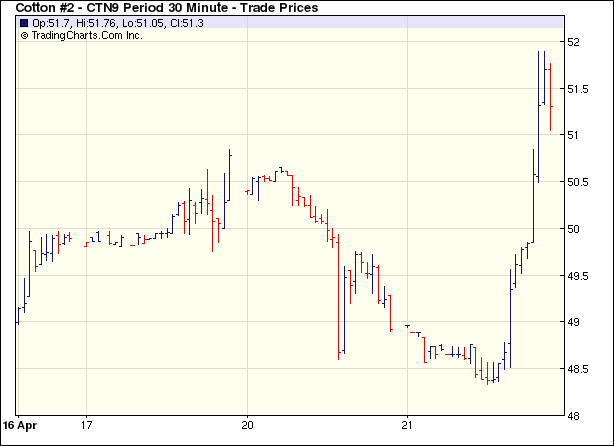Click the 49 price label on y-axis
The height and width of the screenshot is (446, 614).
tap(574, 322)
